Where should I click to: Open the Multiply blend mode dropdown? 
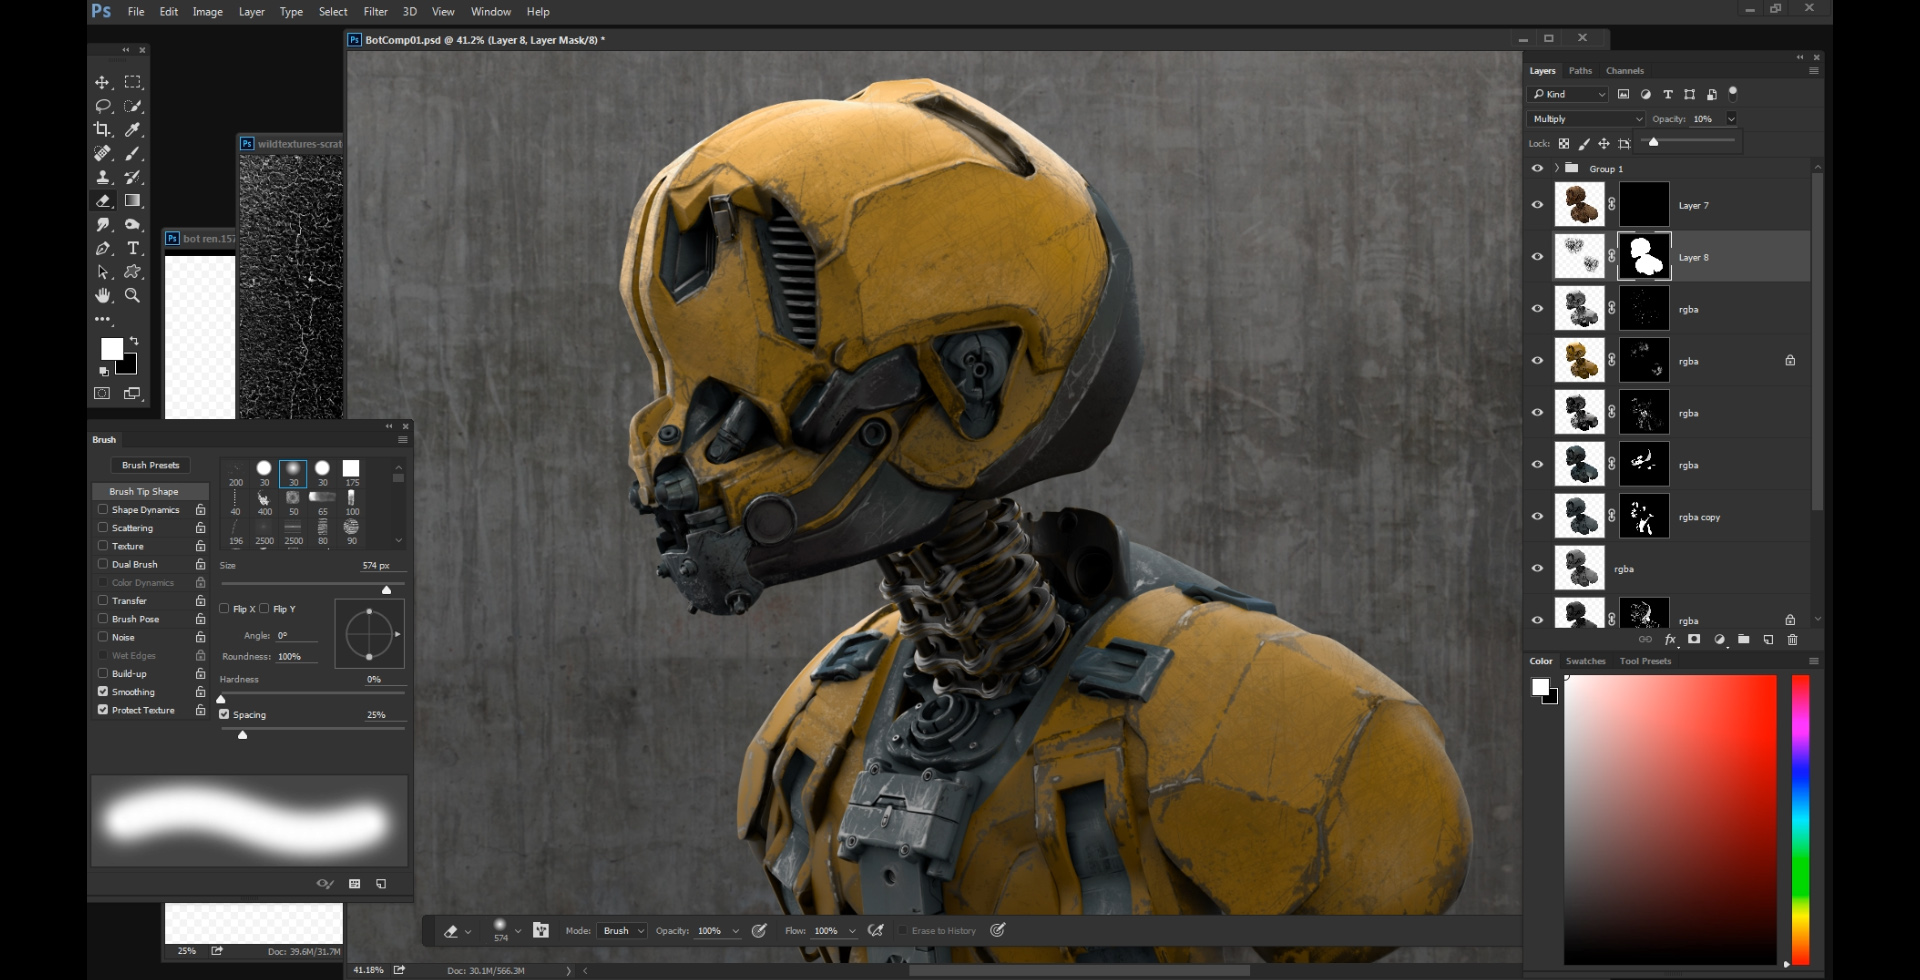(x=1586, y=119)
